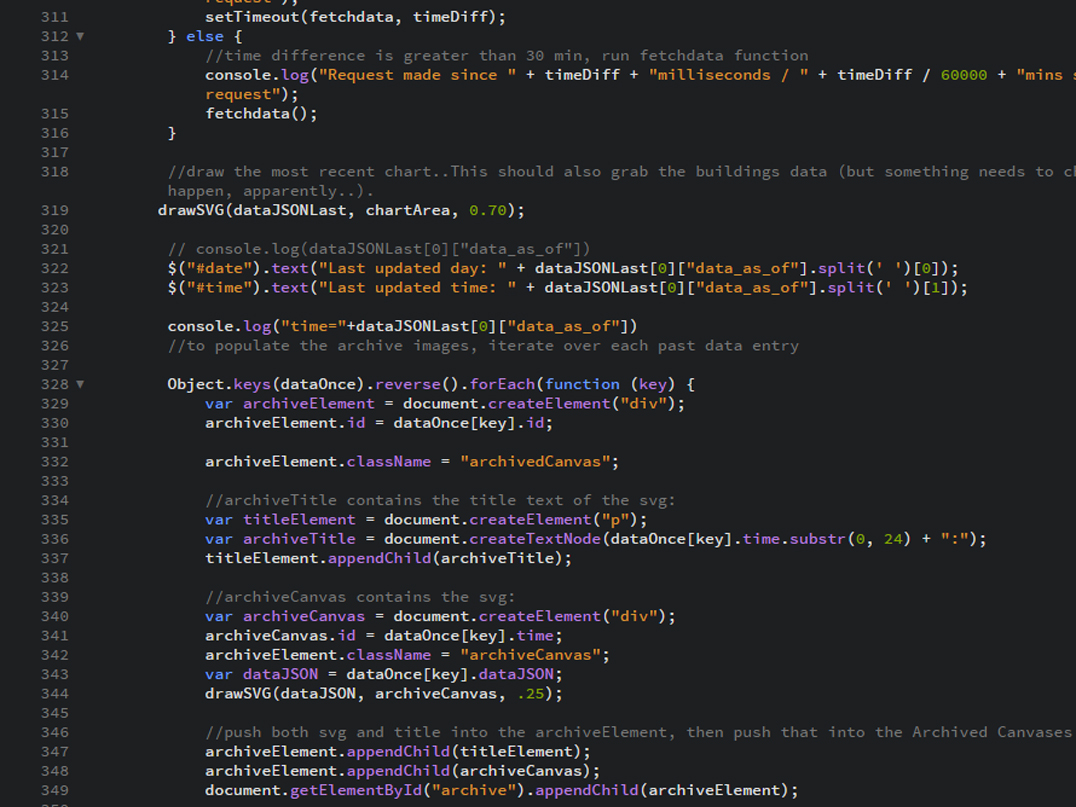Collapse the else block at line 312
Image resolution: width=1076 pixels, height=807 pixels.
pos(80,36)
